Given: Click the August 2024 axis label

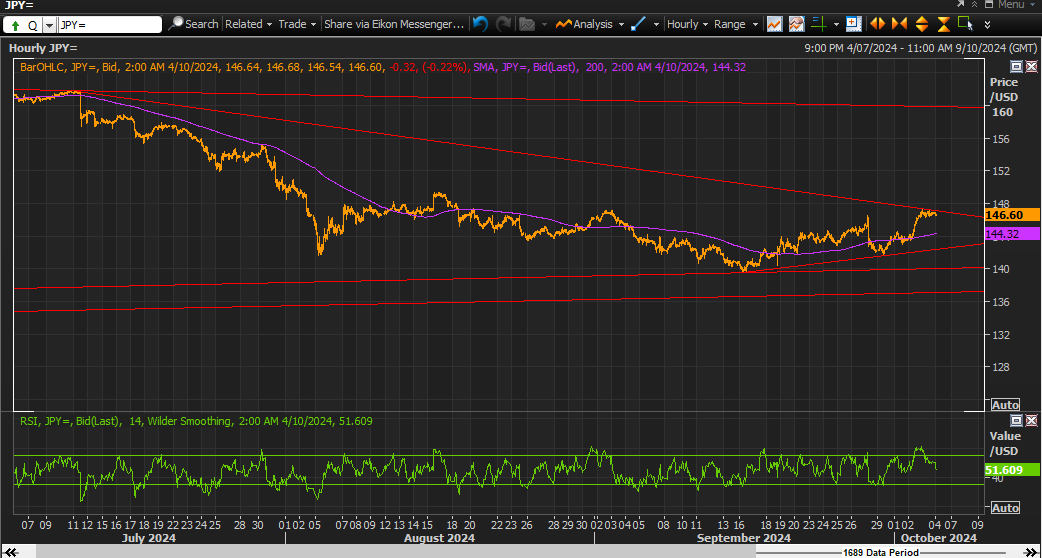Looking at the screenshot, I should (x=439, y=538).
